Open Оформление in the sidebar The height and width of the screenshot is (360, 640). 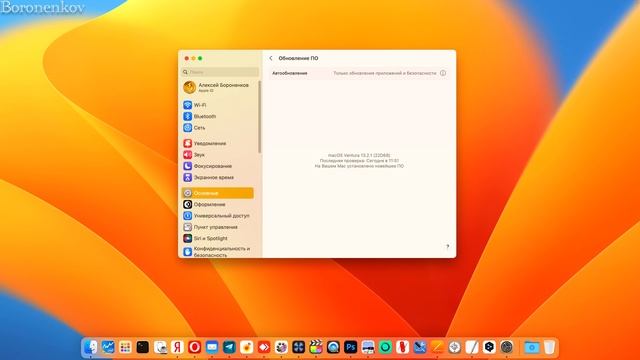(218, 204)
